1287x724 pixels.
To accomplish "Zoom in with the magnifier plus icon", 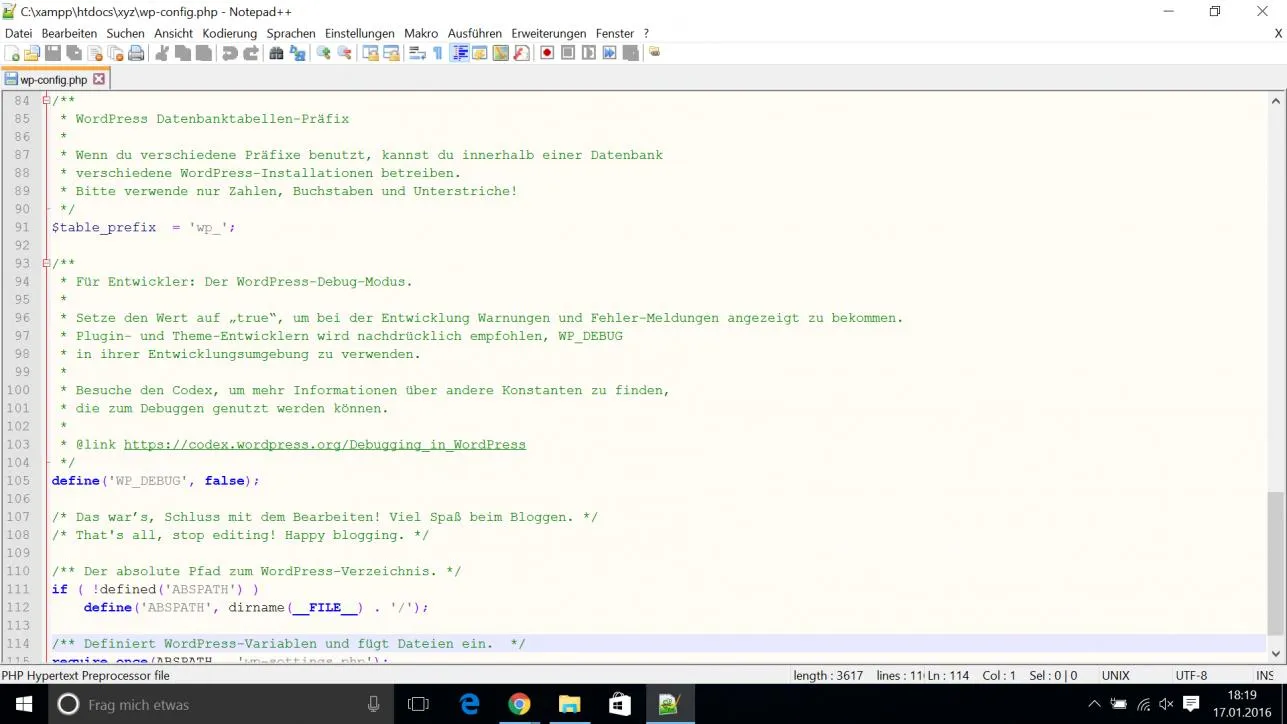I will click(324, 53).
